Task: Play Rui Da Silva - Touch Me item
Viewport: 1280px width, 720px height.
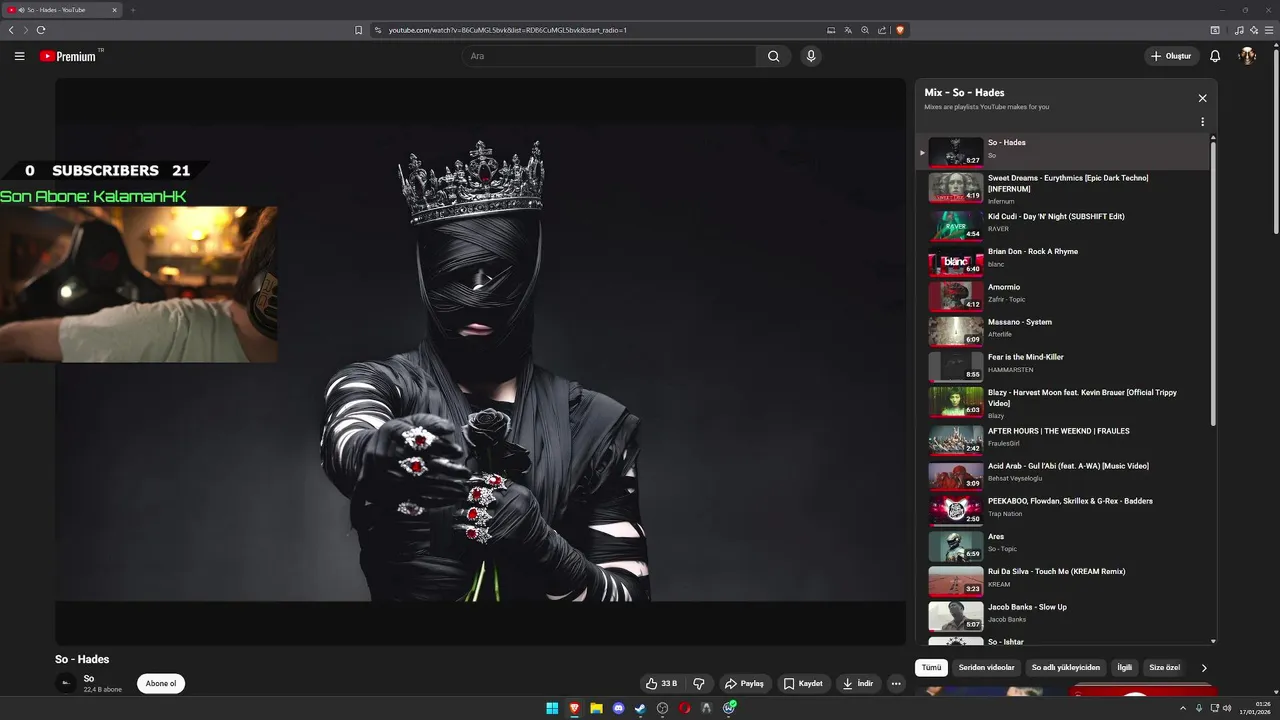Action: tap(1063, 580)
